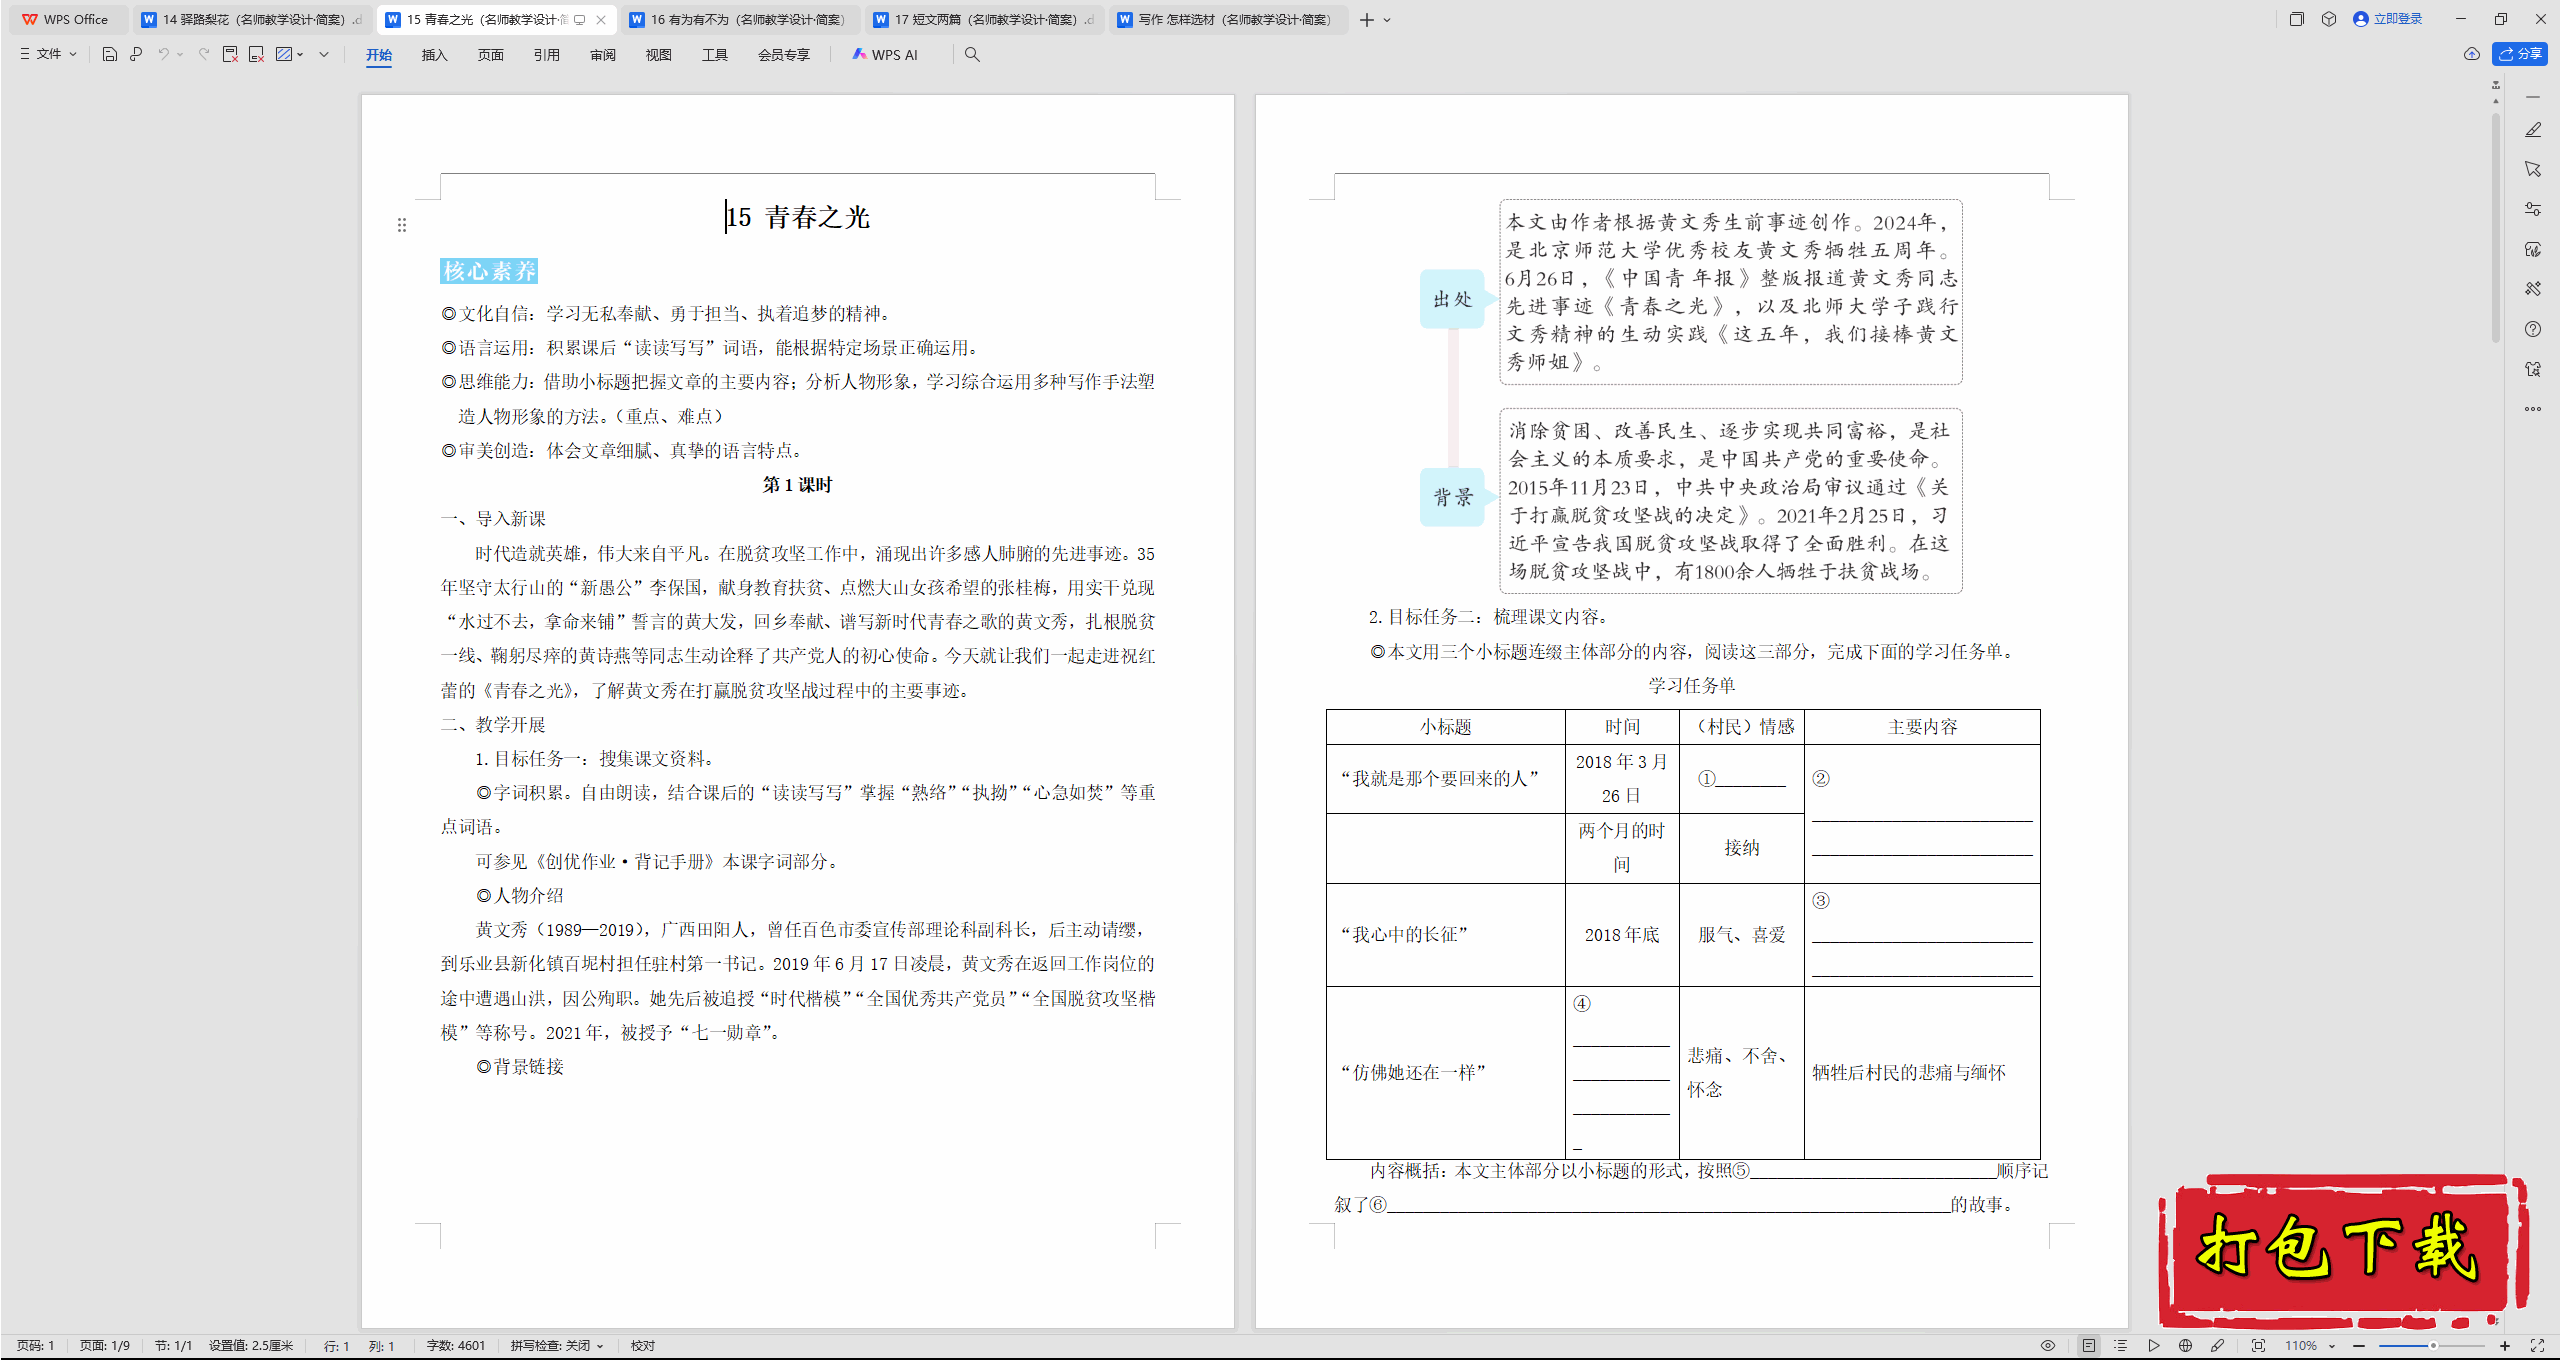The width and height of the screenshot is (2560, 1360).
Task: Switch to 16 有为有不为 document tab
Action: (x=740, y=20)
